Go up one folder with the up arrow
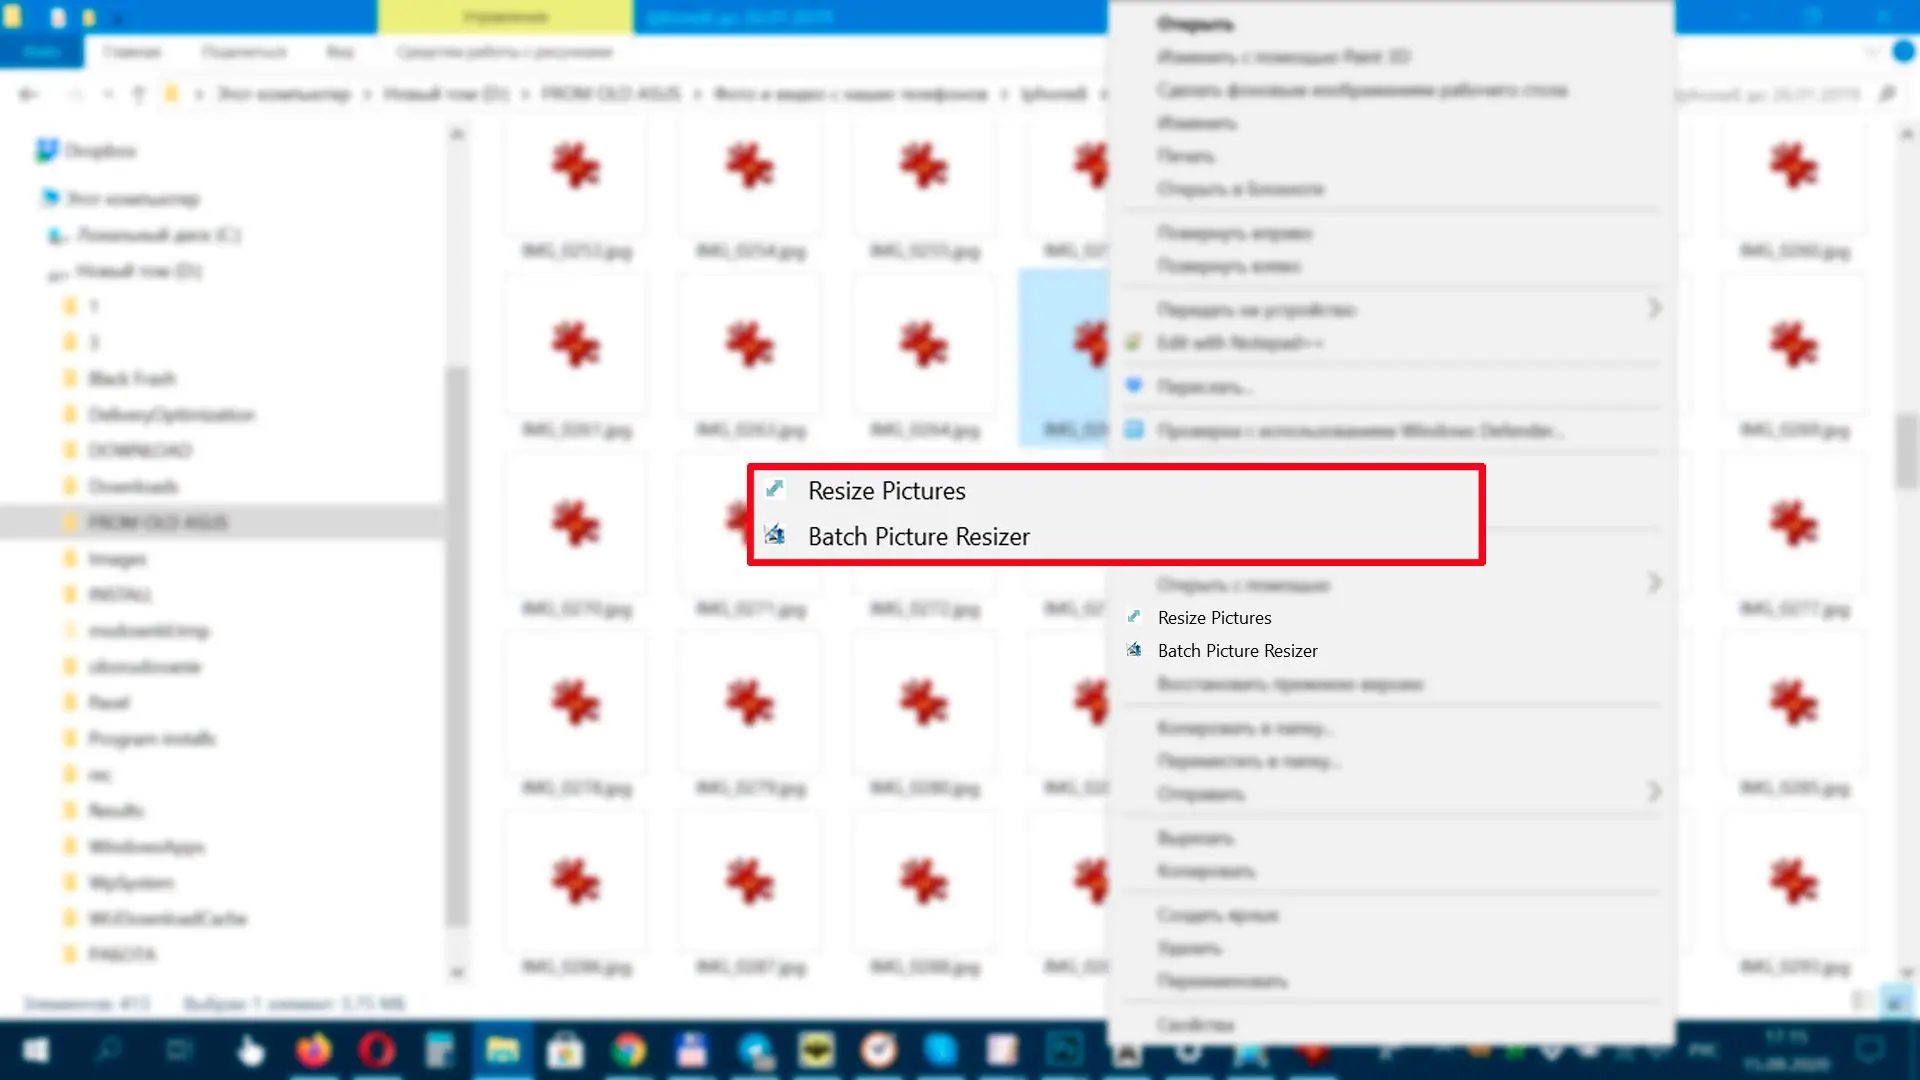 click(139, 94)
